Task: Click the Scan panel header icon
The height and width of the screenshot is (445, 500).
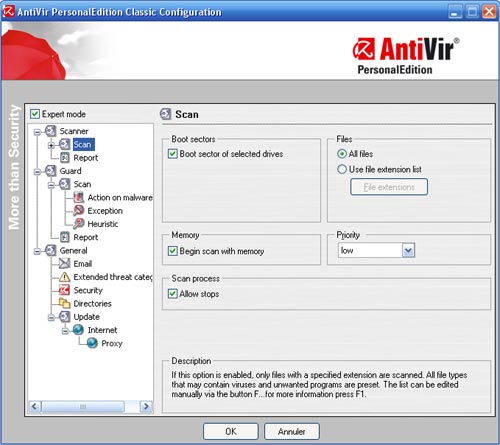Action: coord(165,114)
